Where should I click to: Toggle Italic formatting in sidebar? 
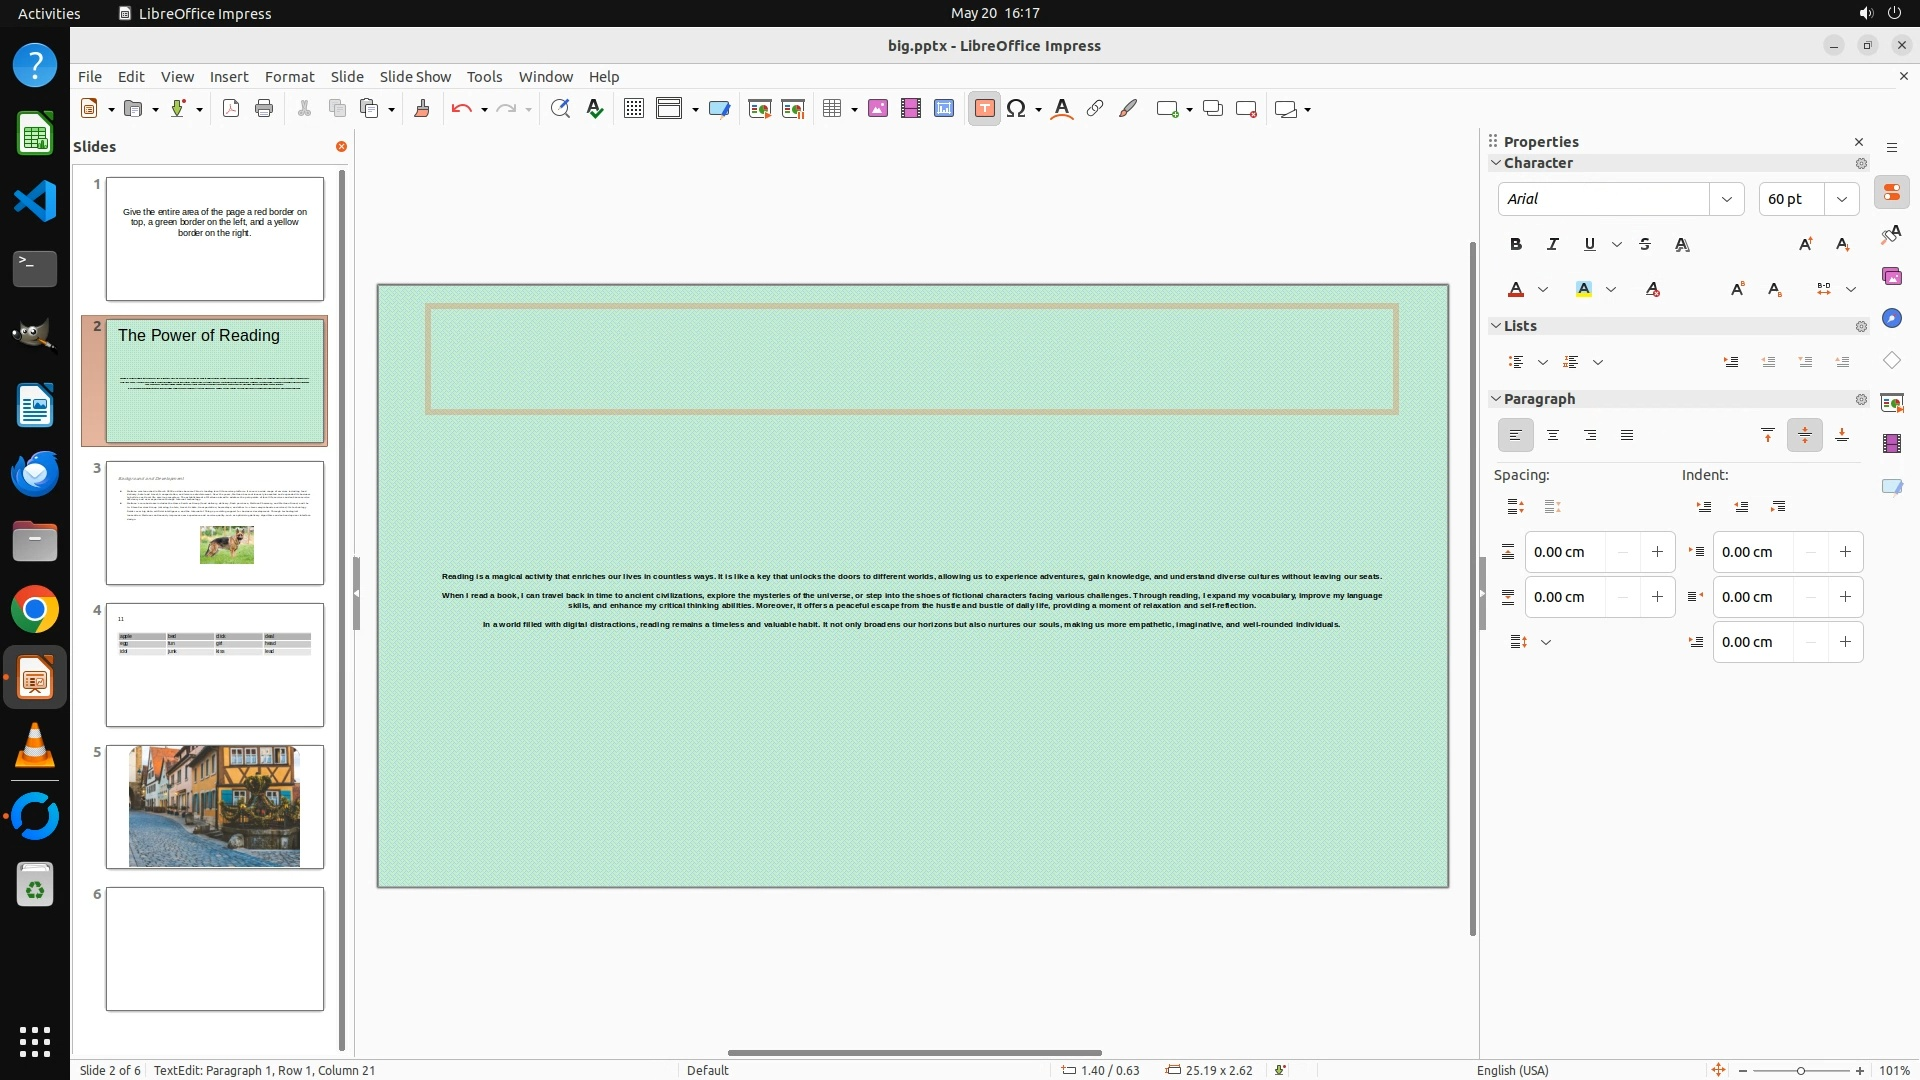[x=1552, y=244]
